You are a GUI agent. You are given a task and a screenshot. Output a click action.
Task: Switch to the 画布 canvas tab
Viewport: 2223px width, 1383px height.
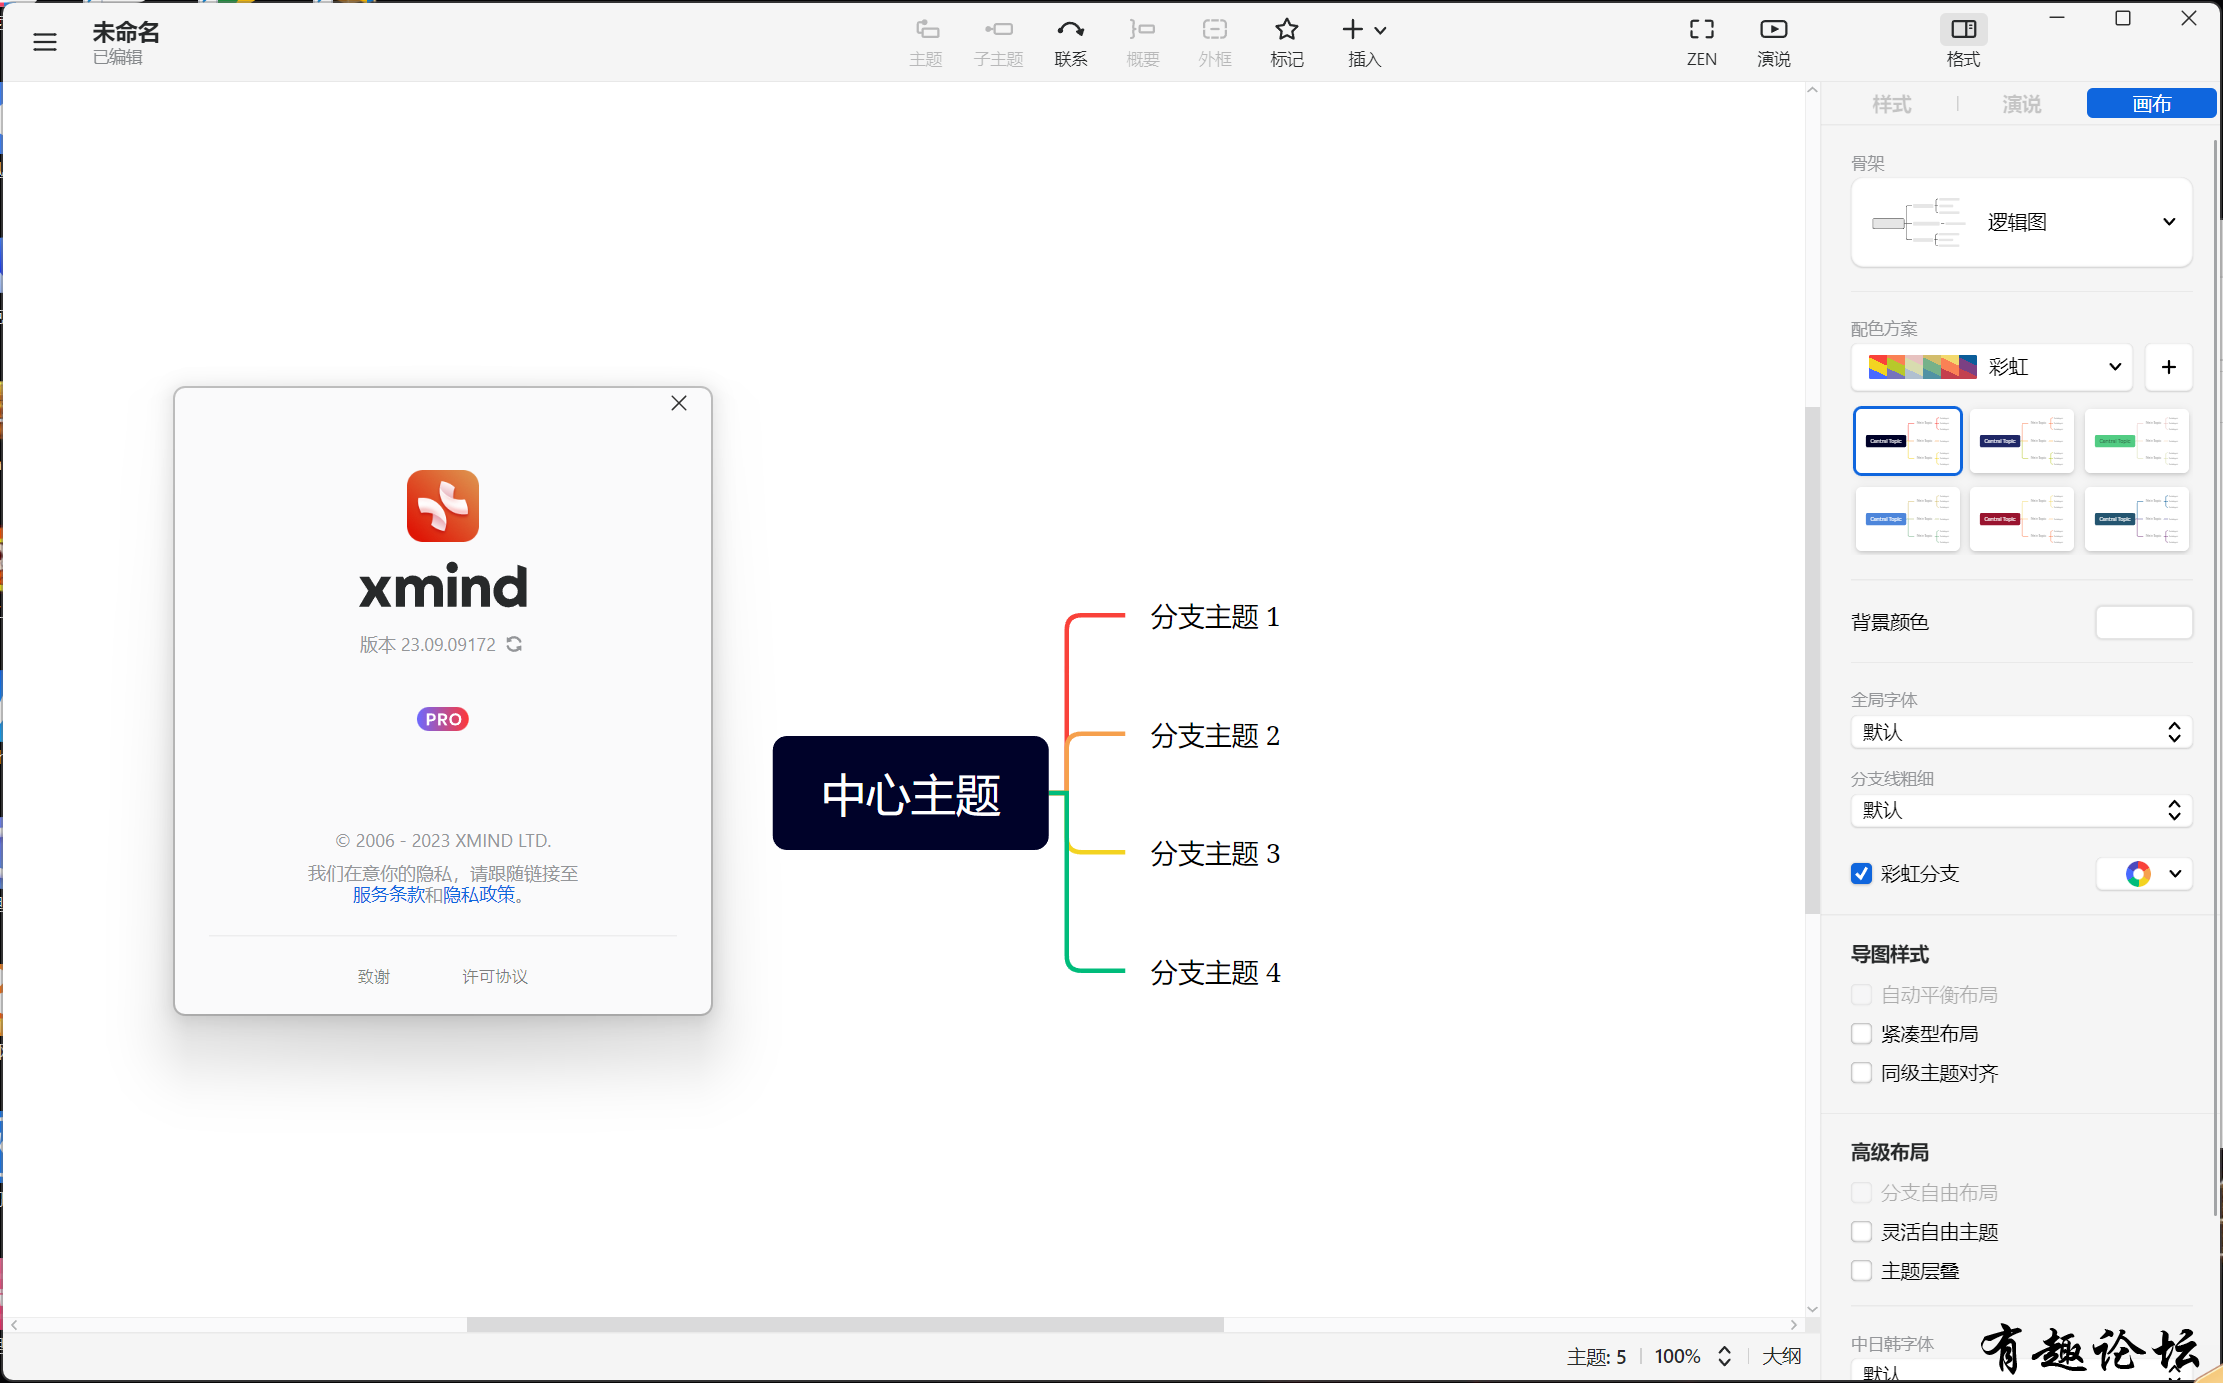click(x=2151, y=104)
